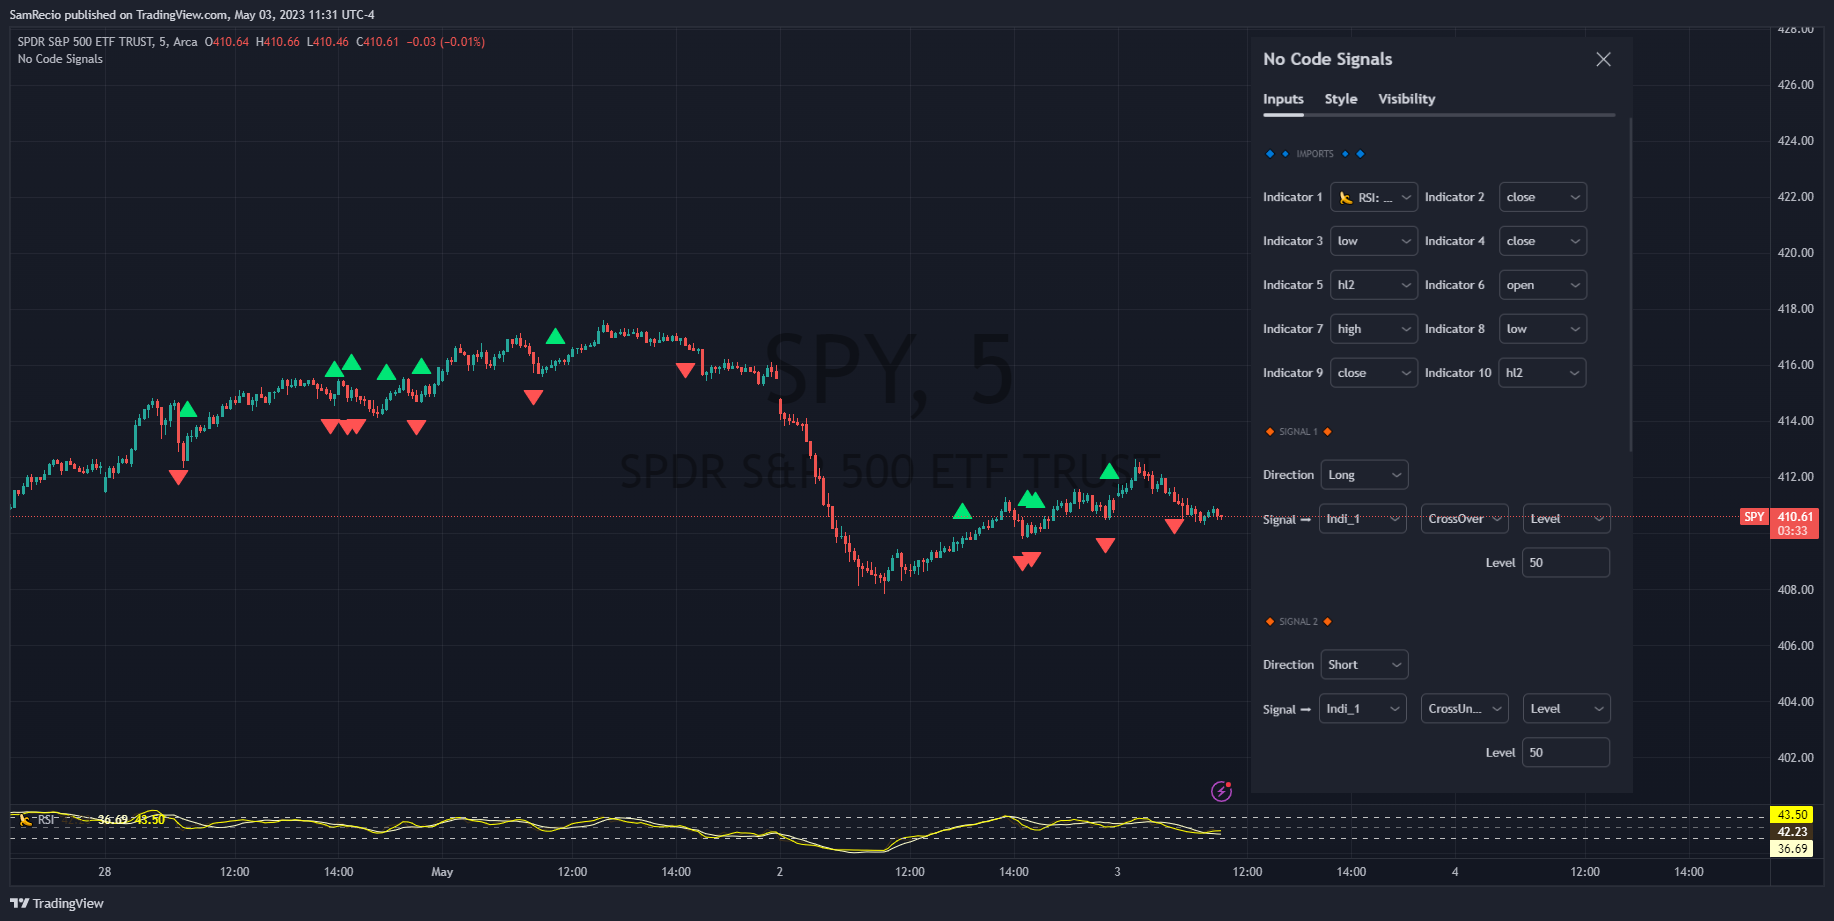Change Signal 2 Direction from Short

pos(1364,665)
